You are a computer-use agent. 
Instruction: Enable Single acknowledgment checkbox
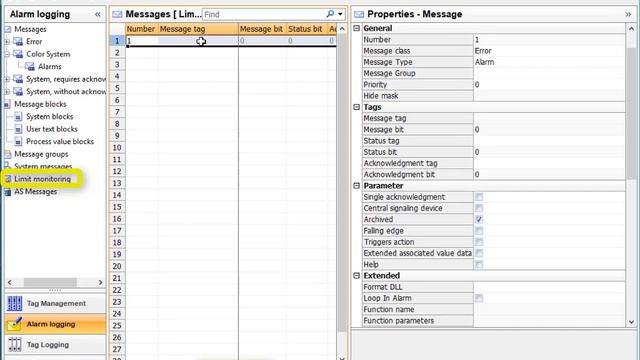[479, 197]
